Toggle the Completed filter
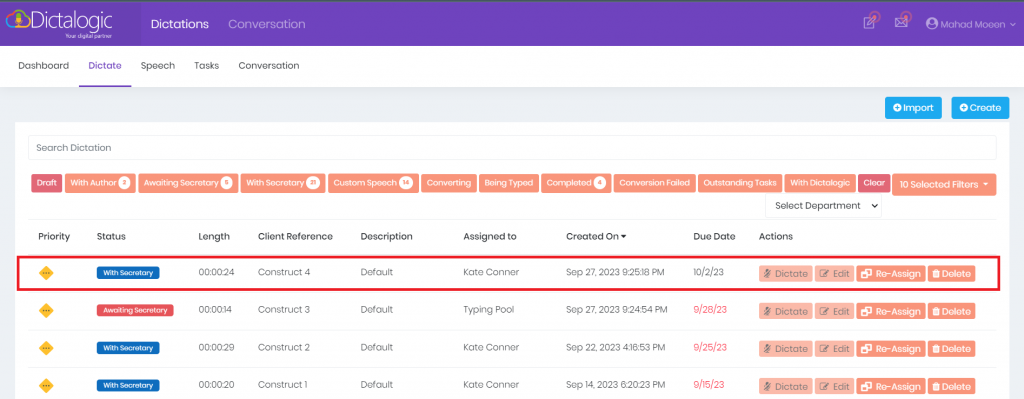 pos(576,183)
